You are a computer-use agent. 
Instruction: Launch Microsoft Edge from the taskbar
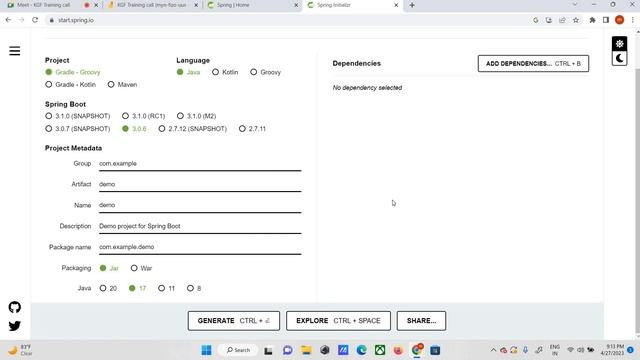[361, 350]
